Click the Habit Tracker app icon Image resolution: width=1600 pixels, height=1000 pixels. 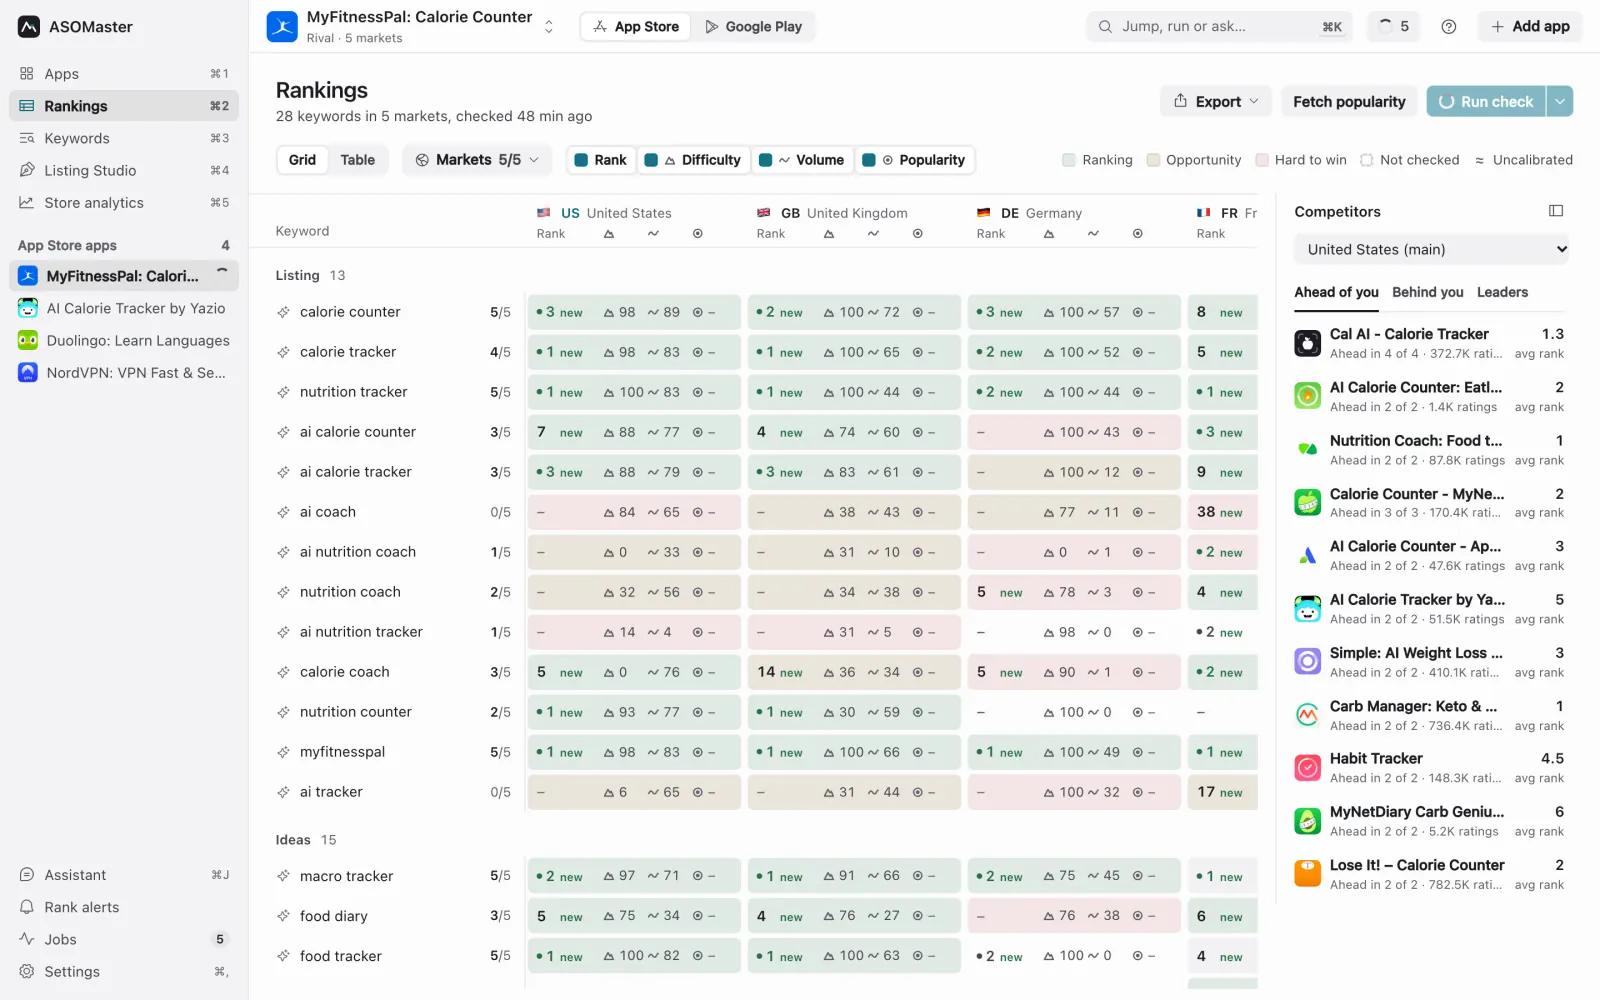(1307, 768)
